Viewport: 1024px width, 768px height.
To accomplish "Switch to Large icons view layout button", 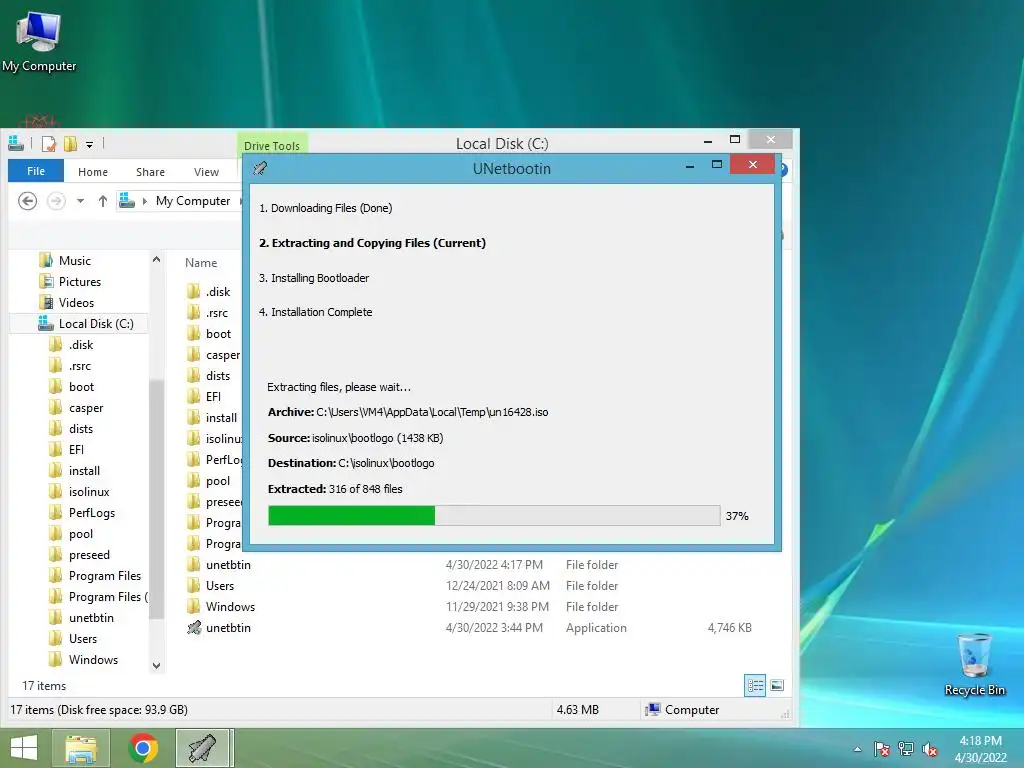I will pos(776,685).
